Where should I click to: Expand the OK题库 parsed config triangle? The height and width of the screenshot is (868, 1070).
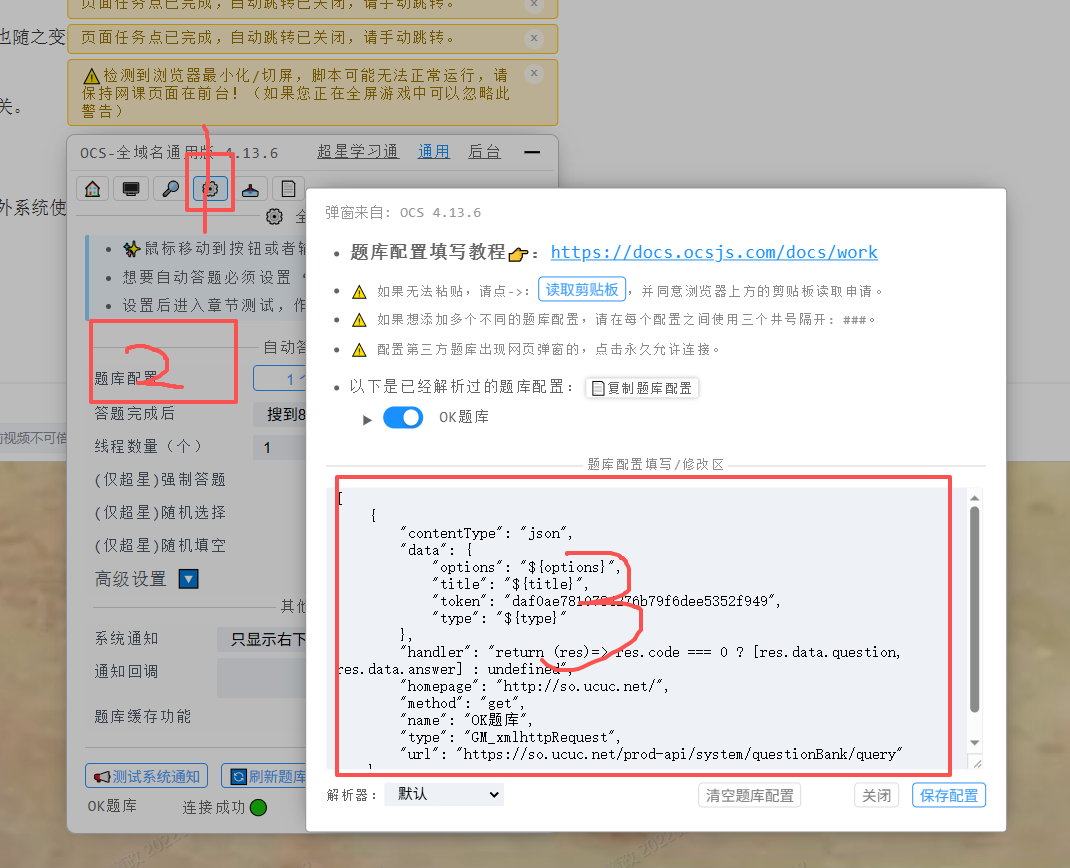coord(367,420)
